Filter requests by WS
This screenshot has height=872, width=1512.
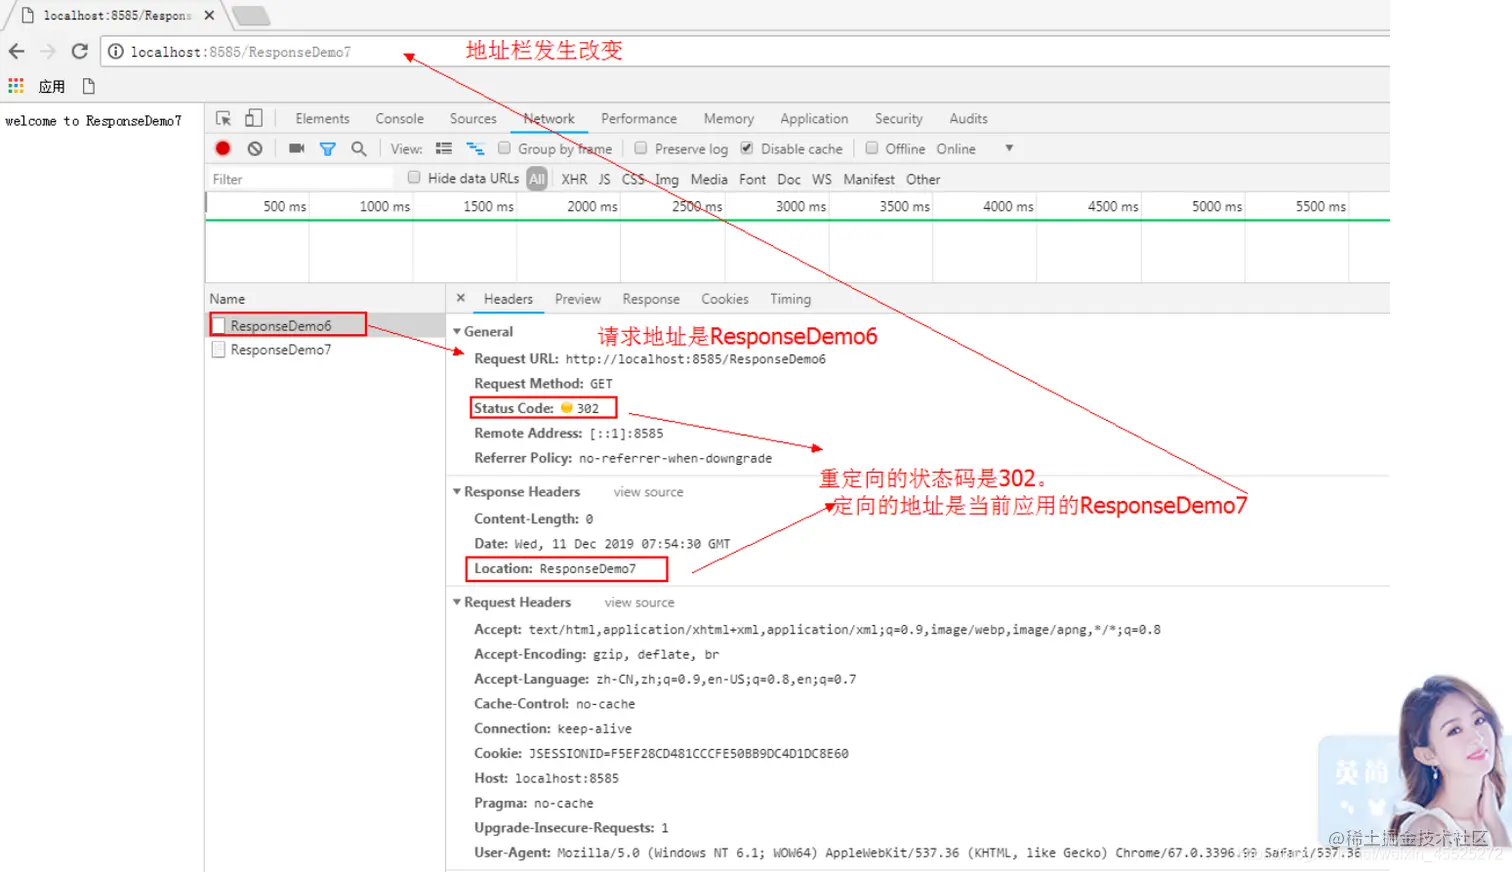pyautogui.click(x=822, y=179)
